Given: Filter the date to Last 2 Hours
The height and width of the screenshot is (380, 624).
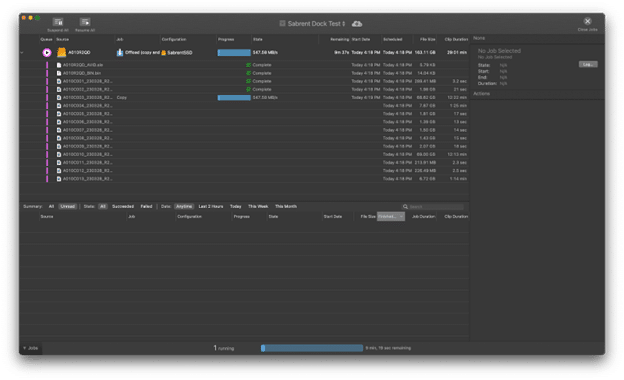Looking at the screenshot, I should 211,207.
